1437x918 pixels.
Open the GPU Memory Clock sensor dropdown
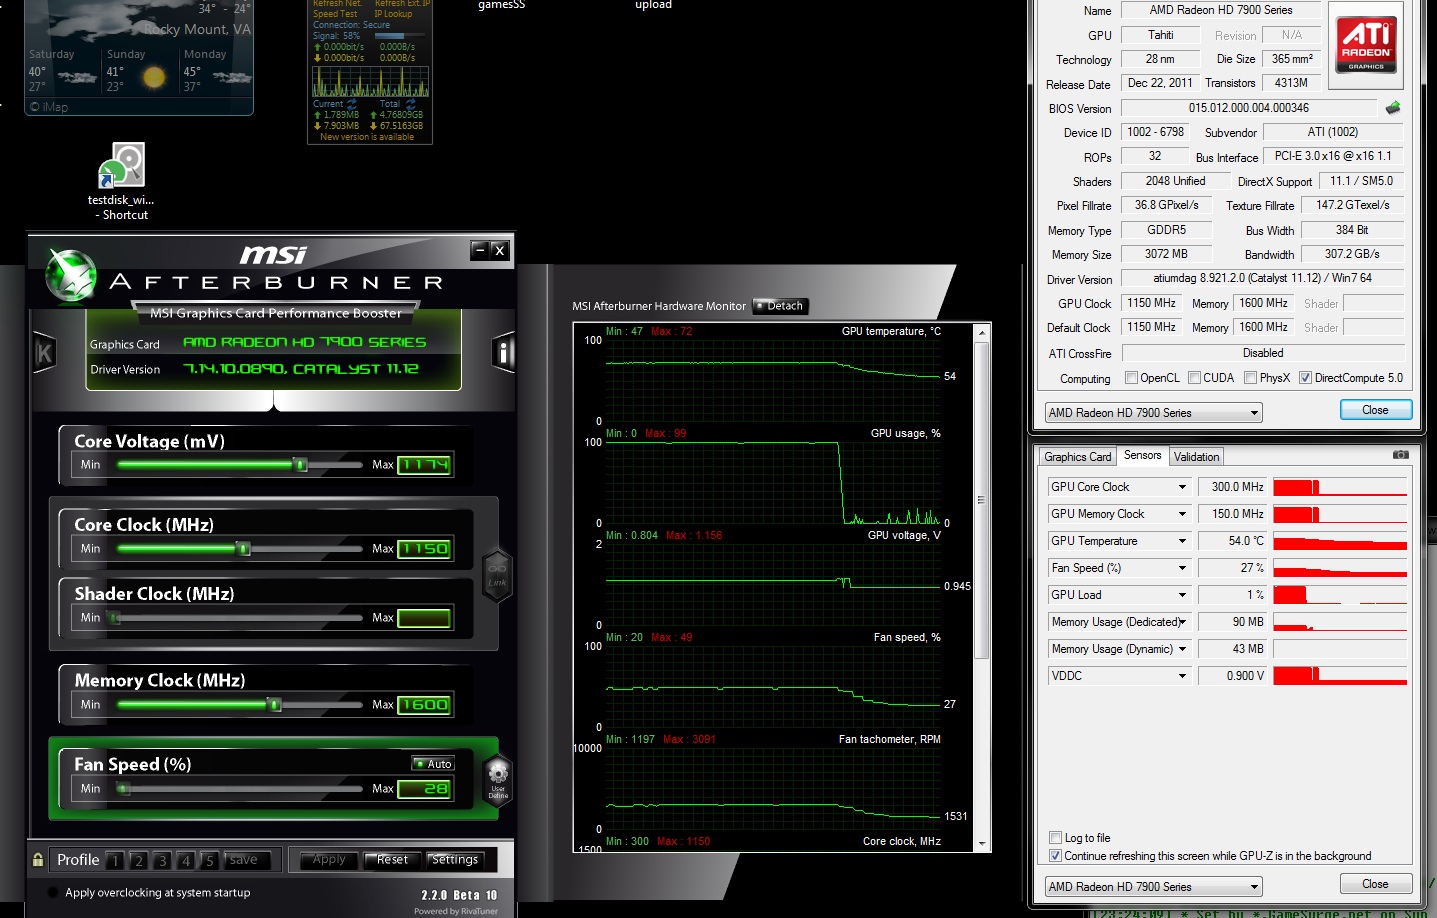pyautogui.click(x=1182, y=514)
